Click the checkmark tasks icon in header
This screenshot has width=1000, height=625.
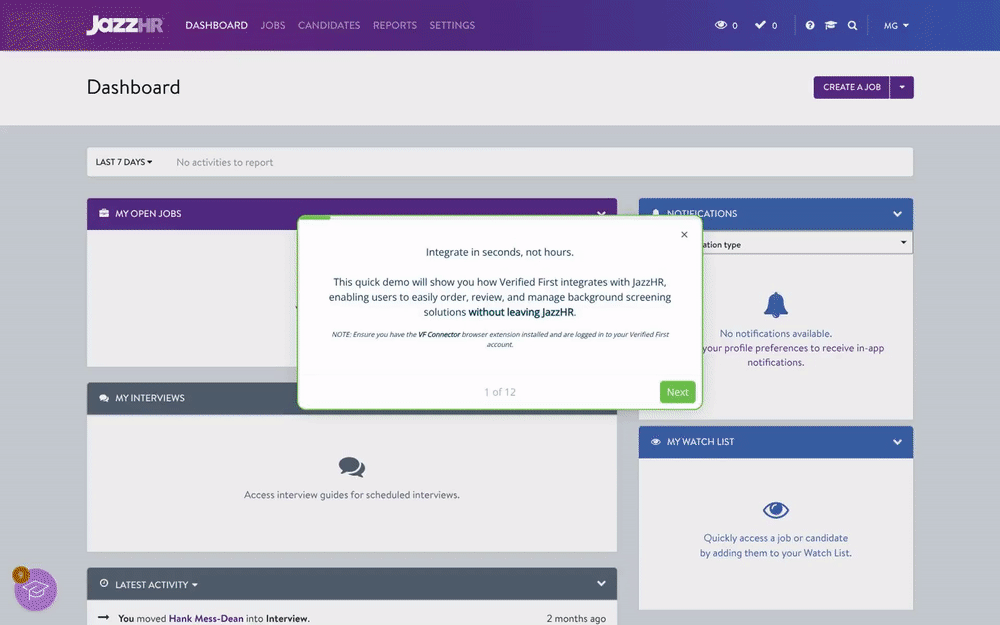pyautogui.click(x=760, y=26)
